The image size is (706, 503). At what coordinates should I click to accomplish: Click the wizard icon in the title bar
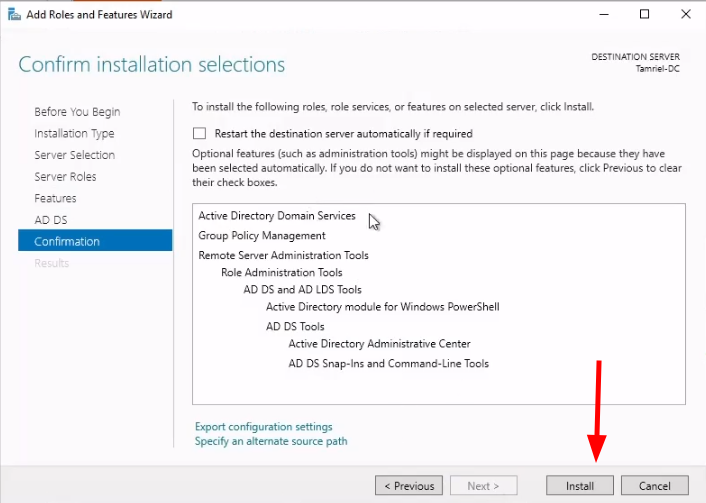coord(12,15)
